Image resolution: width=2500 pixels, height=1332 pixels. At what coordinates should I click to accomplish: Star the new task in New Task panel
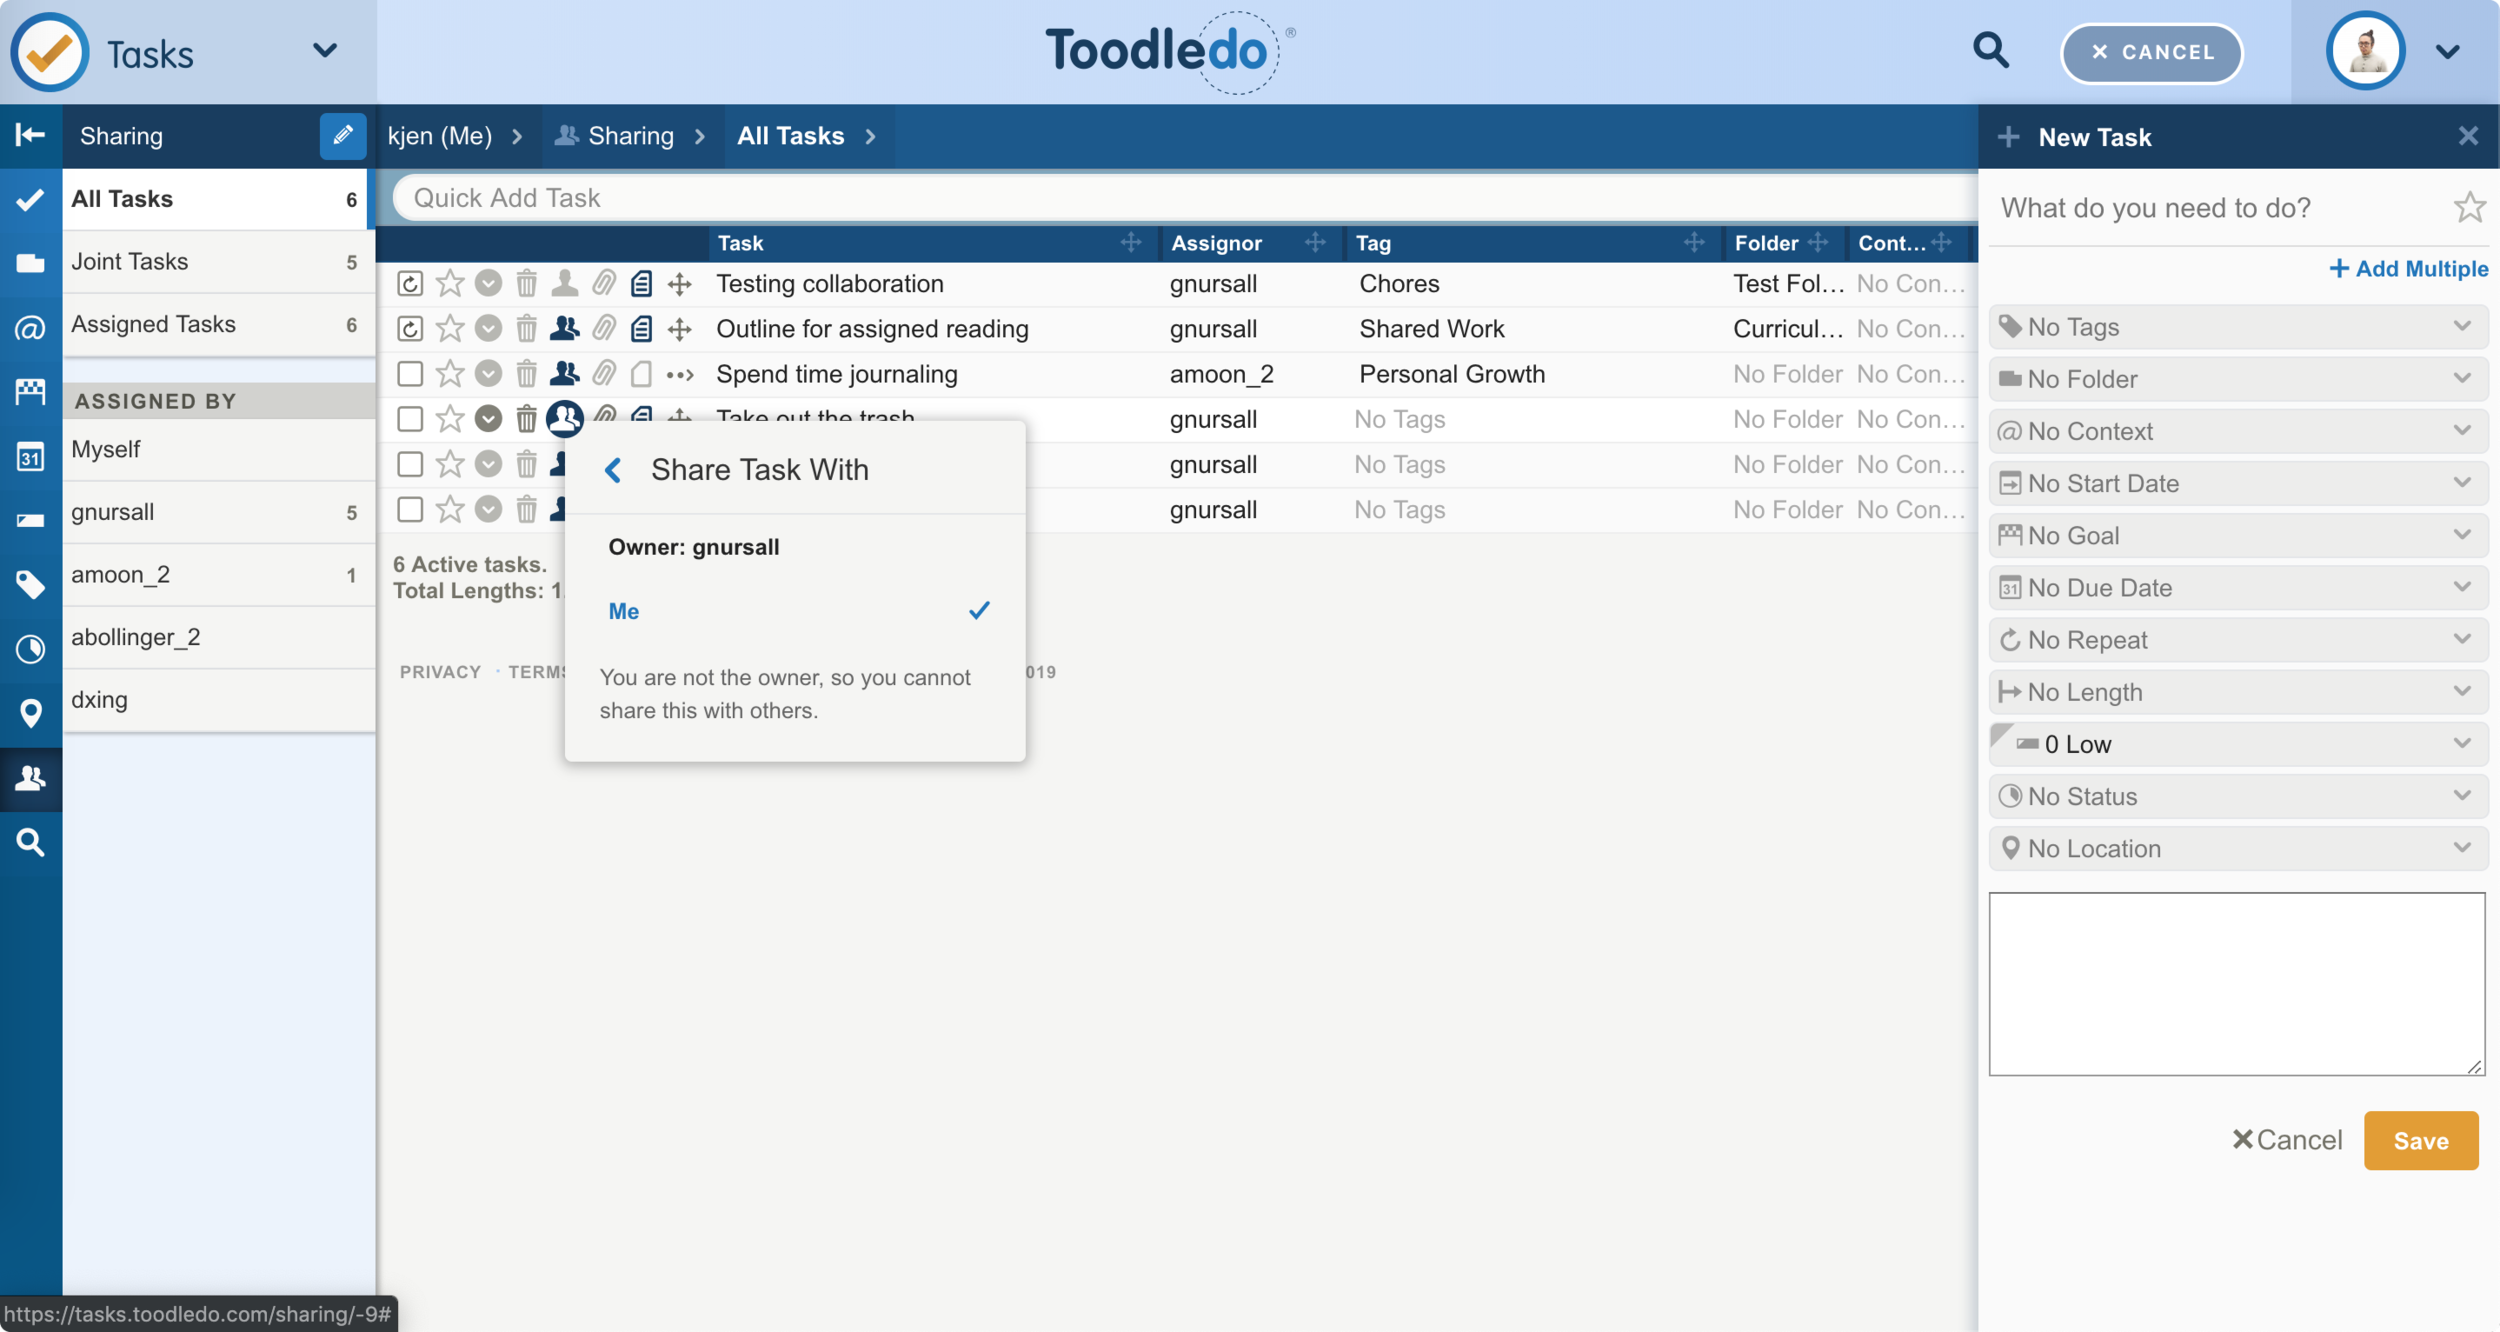(2469, 207)
